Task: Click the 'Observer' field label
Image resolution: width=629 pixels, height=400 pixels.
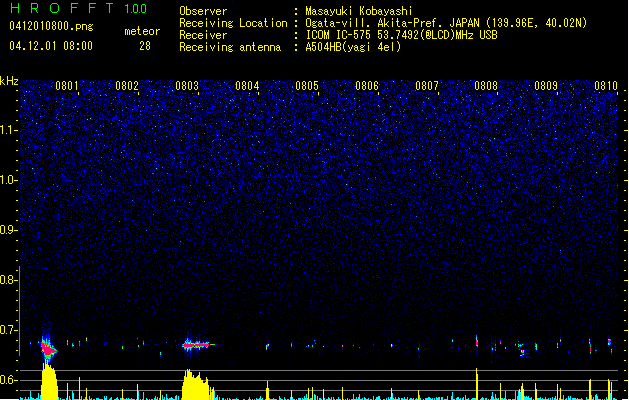Action: [x=203, y=11]
